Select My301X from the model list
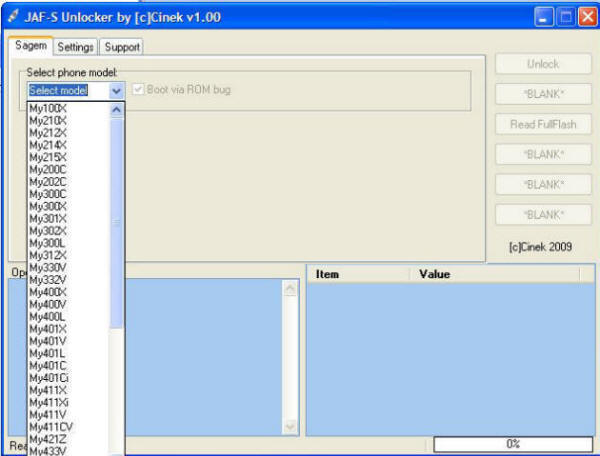 click(x=69, y=219)
